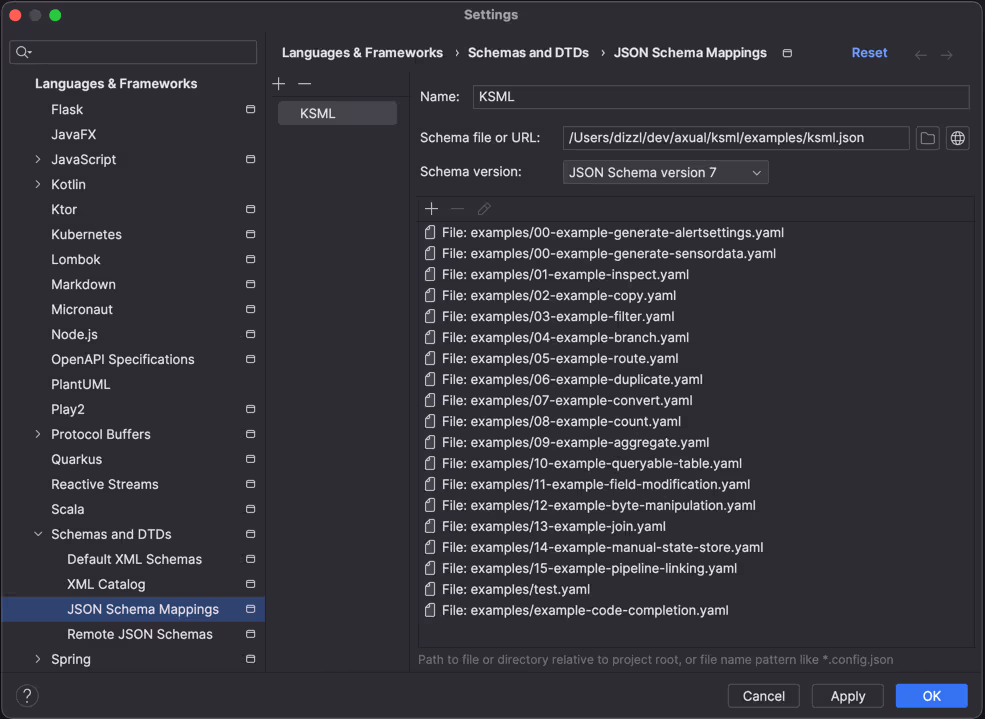
Task: Click the globe icon to load schema URL
Action: pos(957,138)
